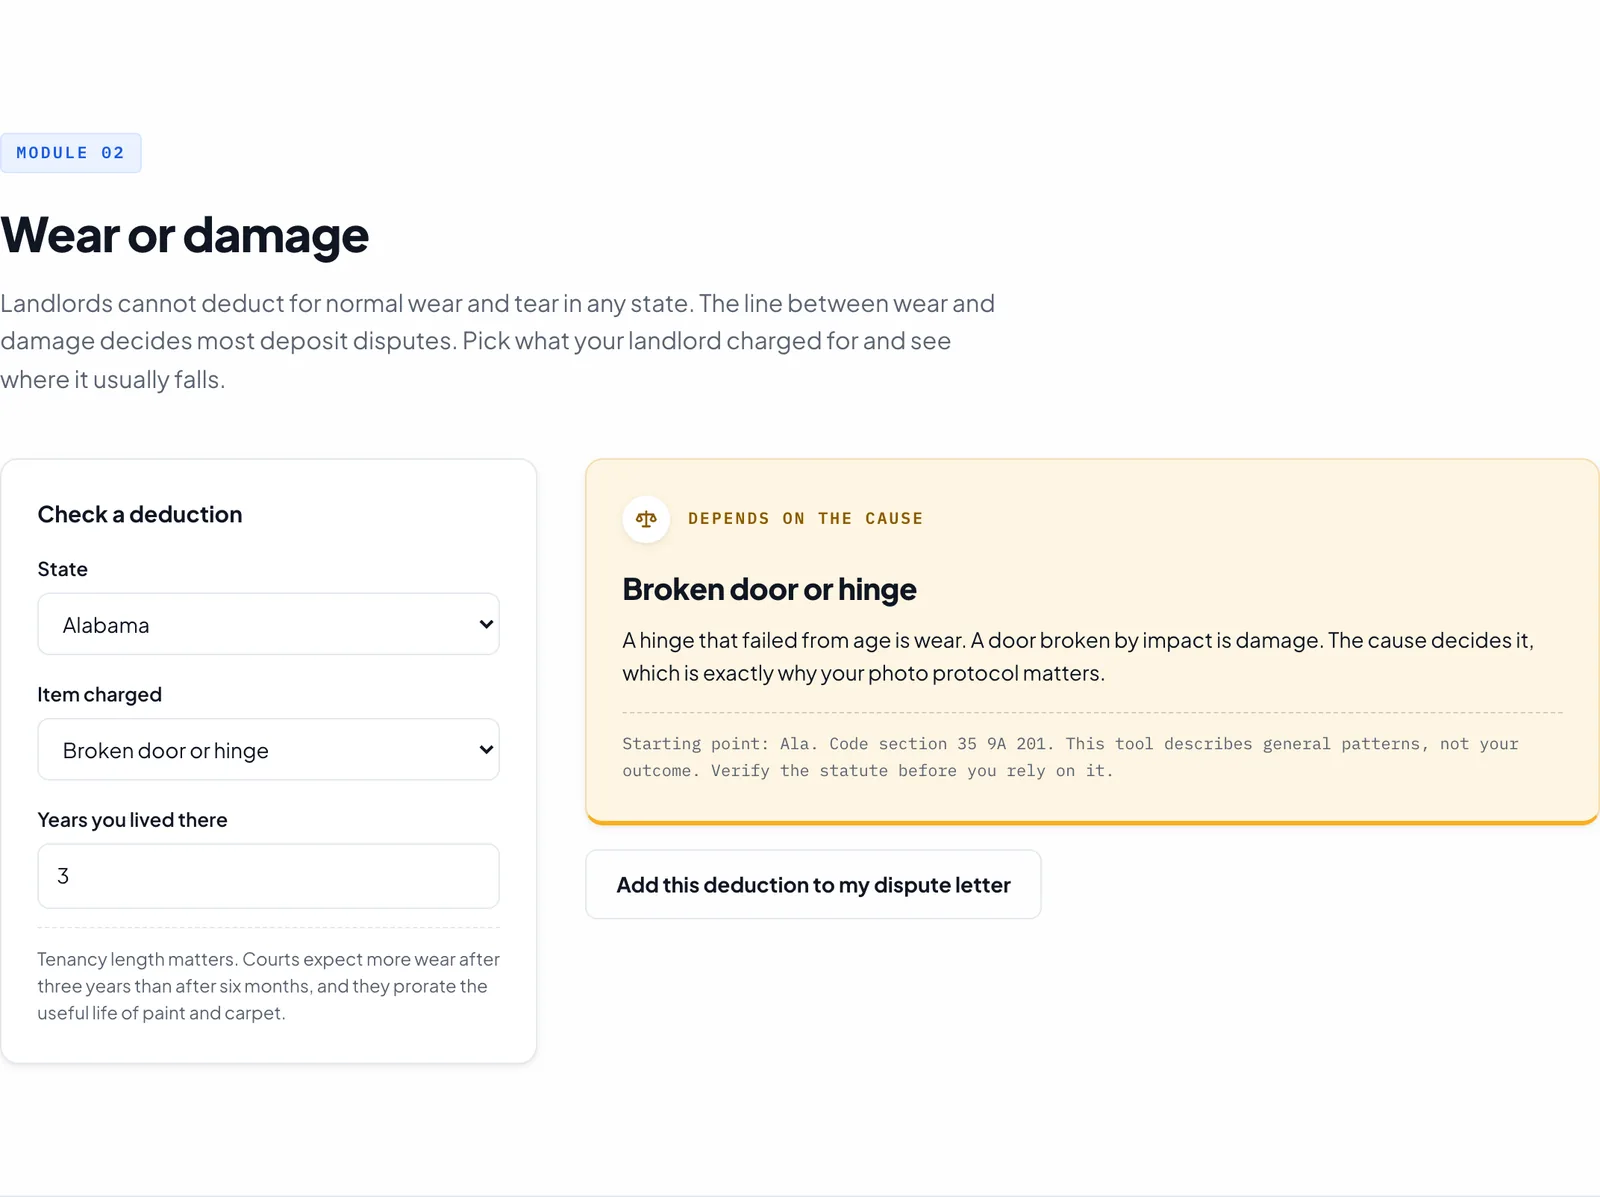
Task: Click the Wear or damage heading
Action: 185,235
